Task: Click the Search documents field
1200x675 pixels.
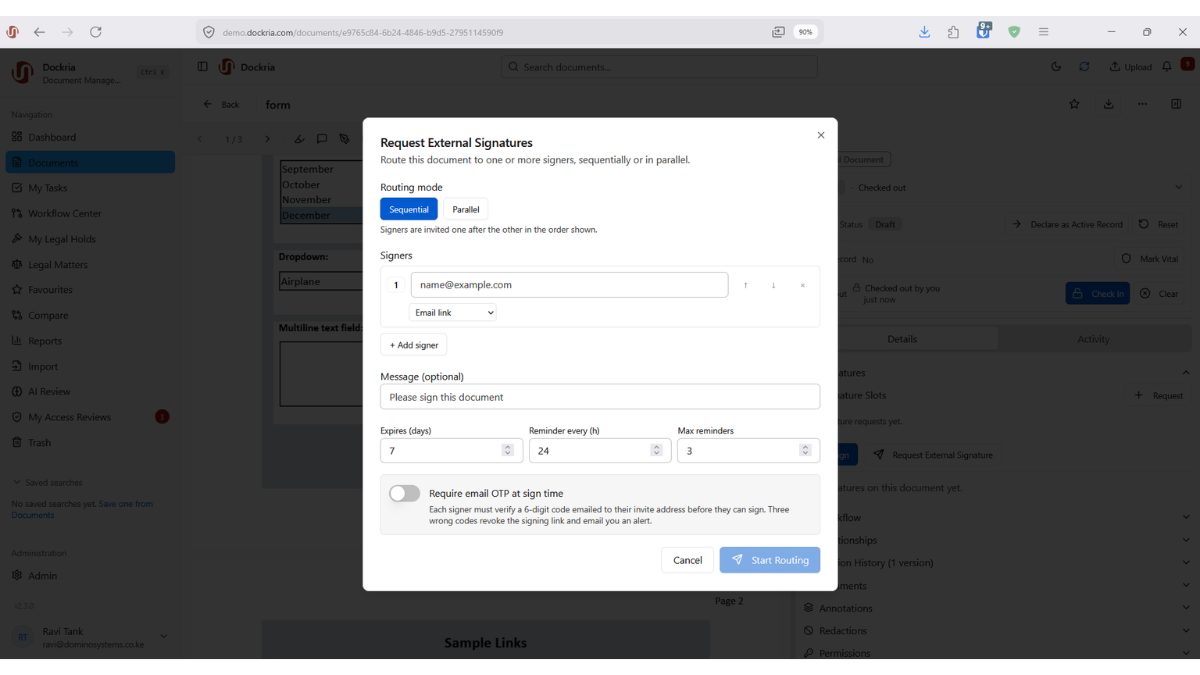Action: pos(659,67)
